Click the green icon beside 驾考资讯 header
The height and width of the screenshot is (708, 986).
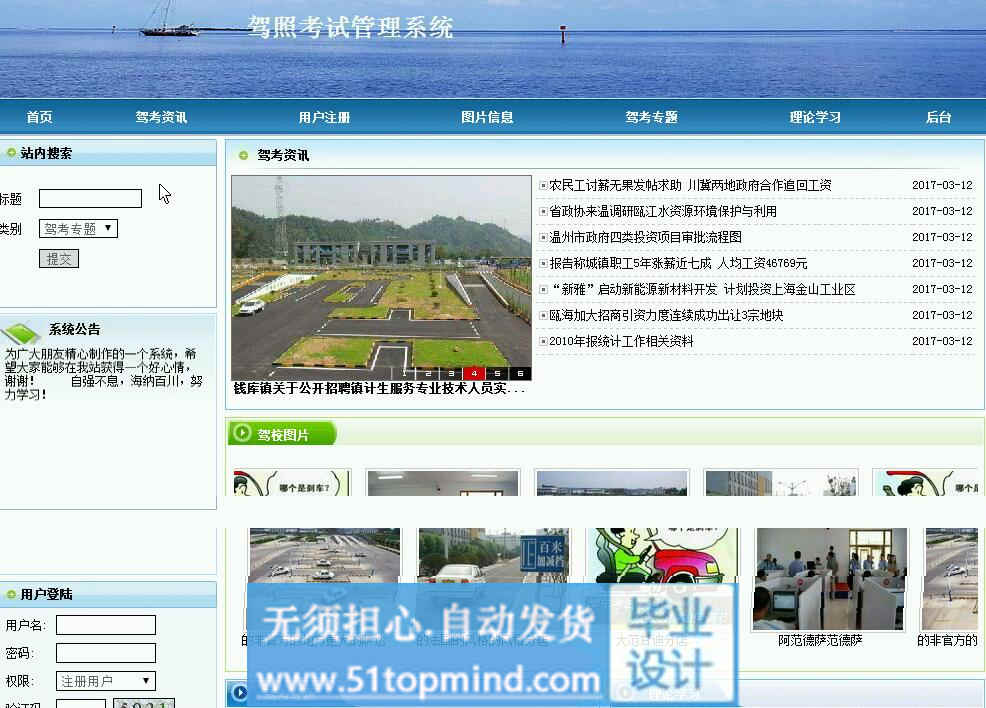pos(243,155)
